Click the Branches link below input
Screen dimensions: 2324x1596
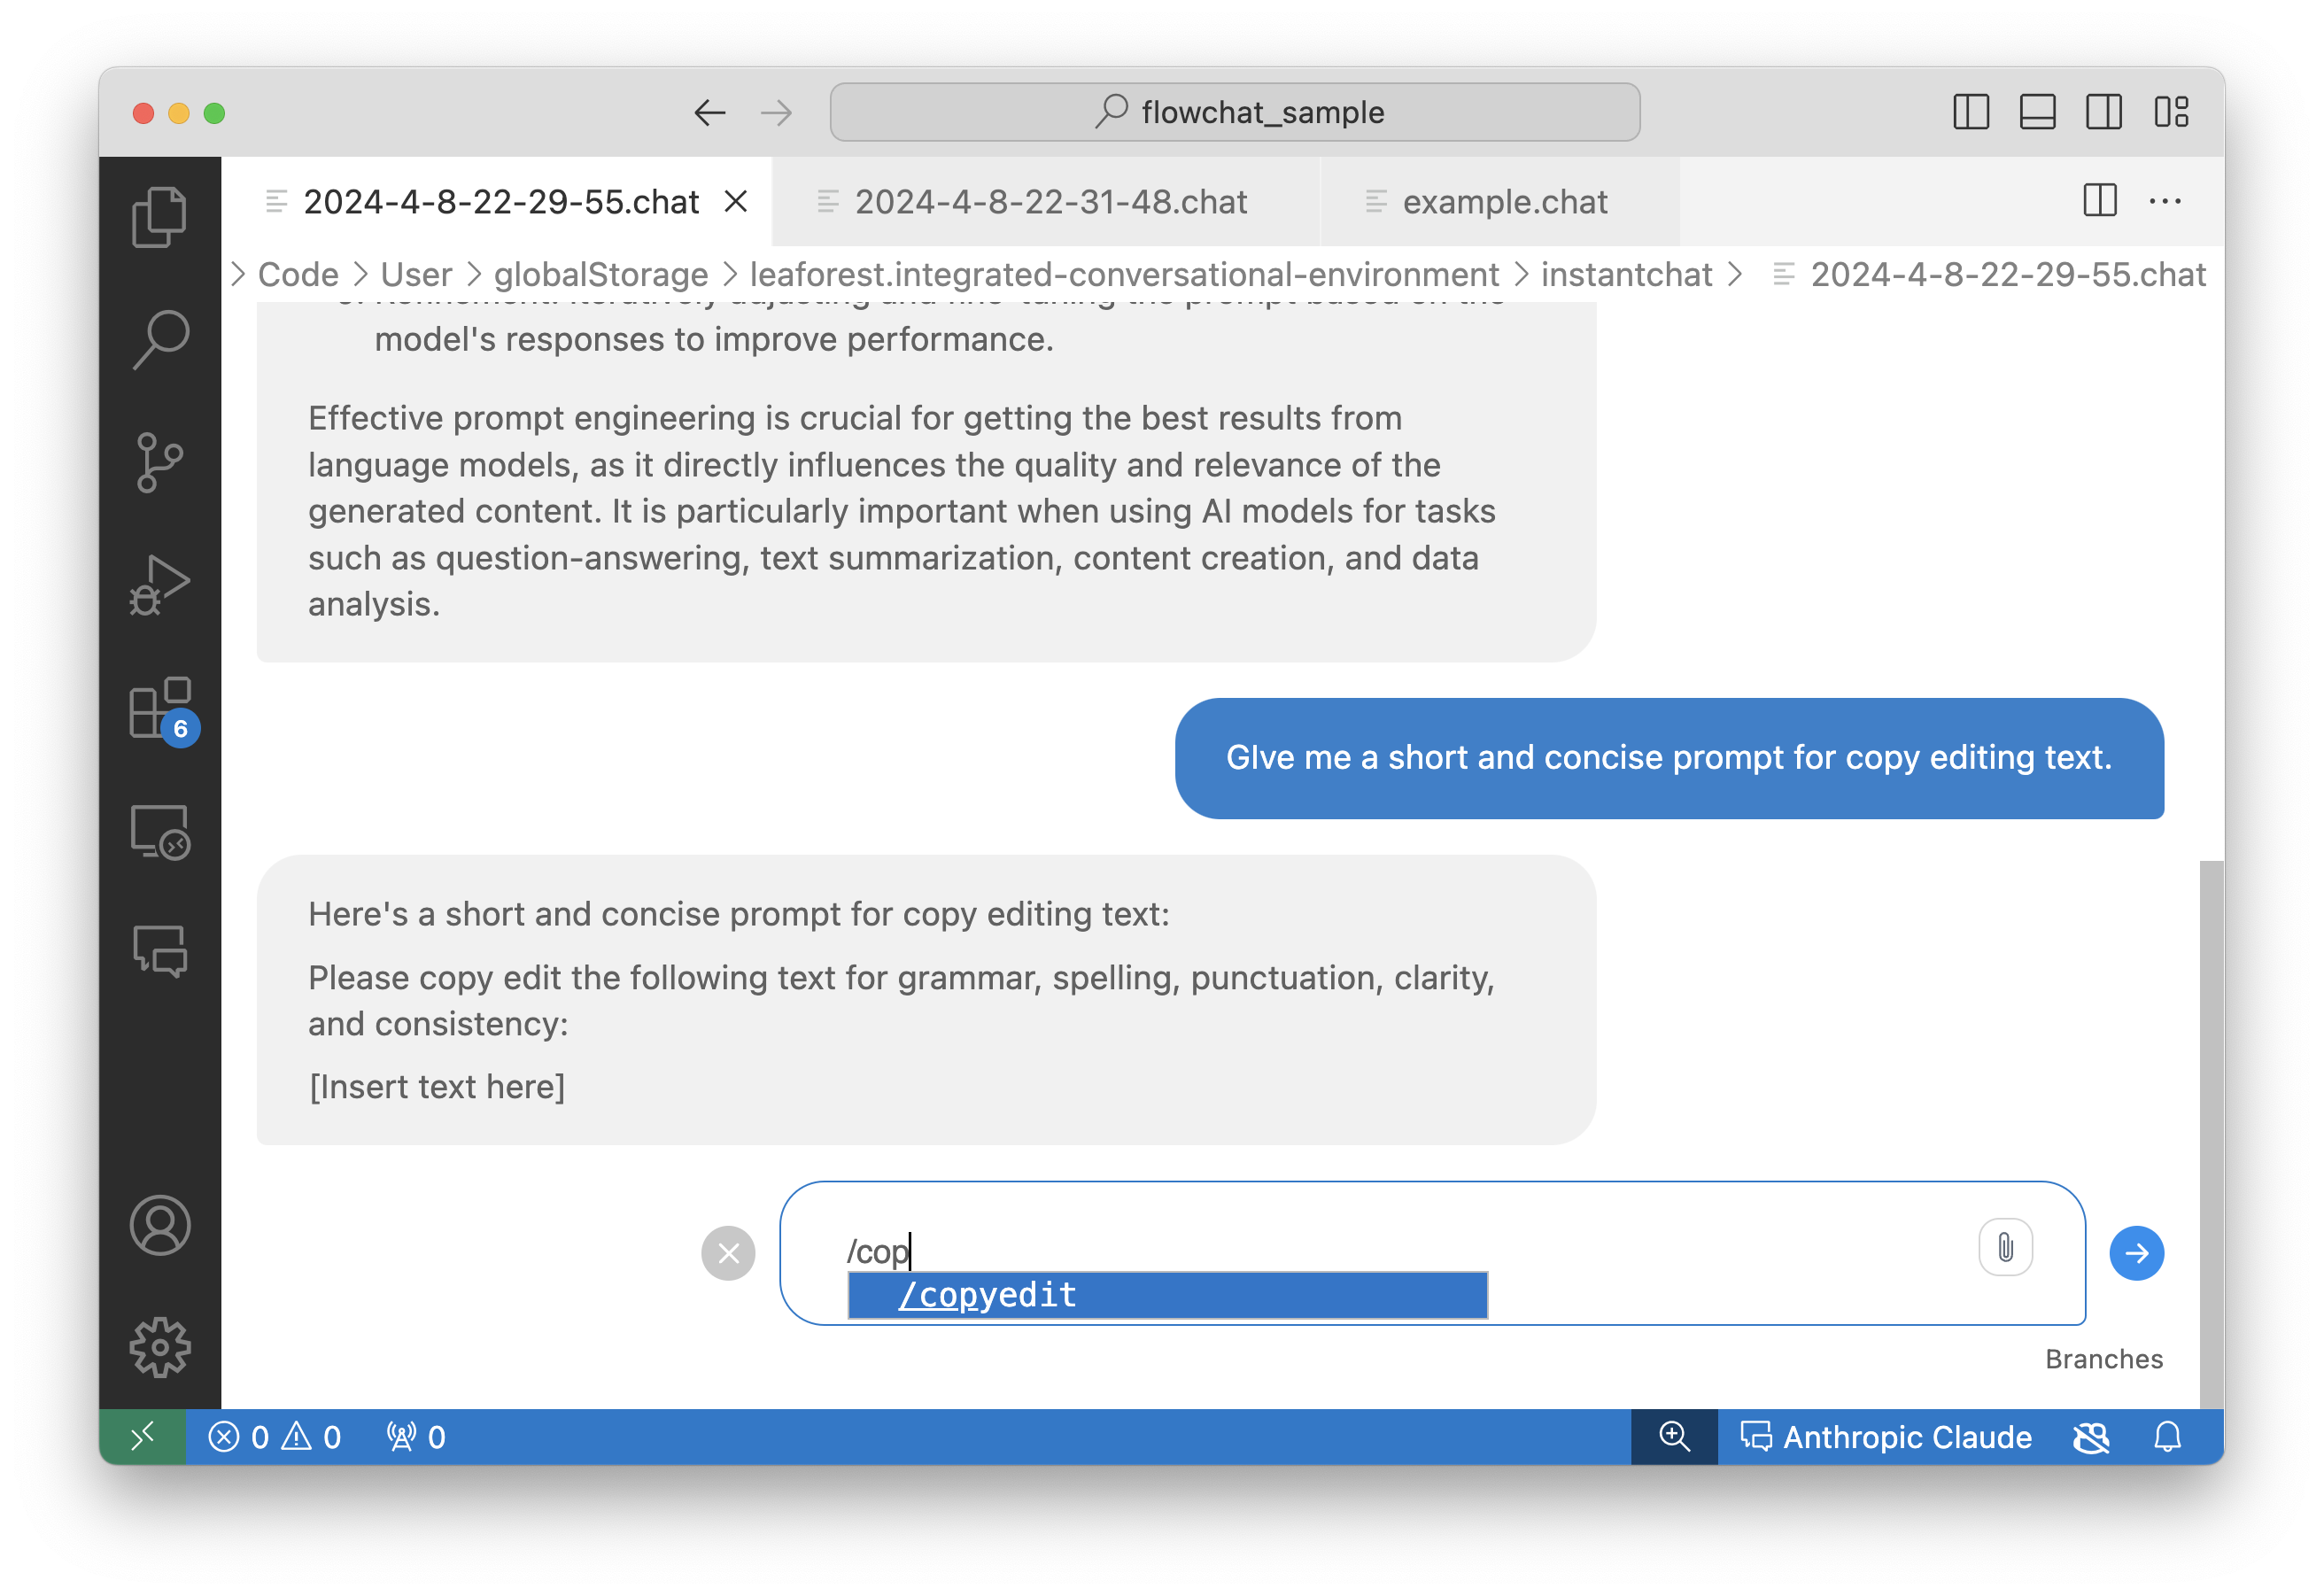[x=2103, y=1359]
